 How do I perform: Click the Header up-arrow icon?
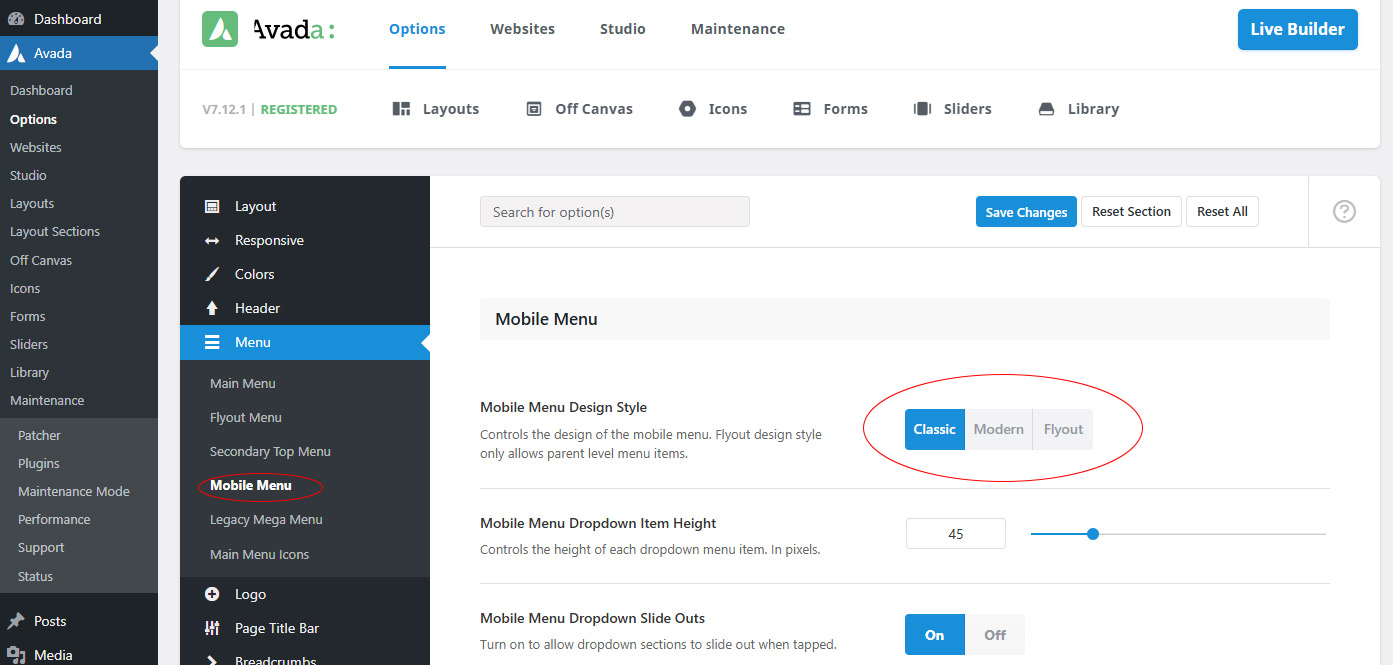tap(212, 308)
